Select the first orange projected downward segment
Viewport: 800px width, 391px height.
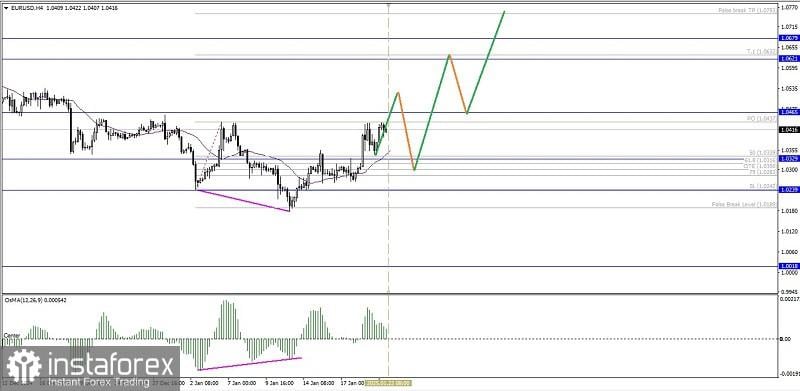[406, 131]
